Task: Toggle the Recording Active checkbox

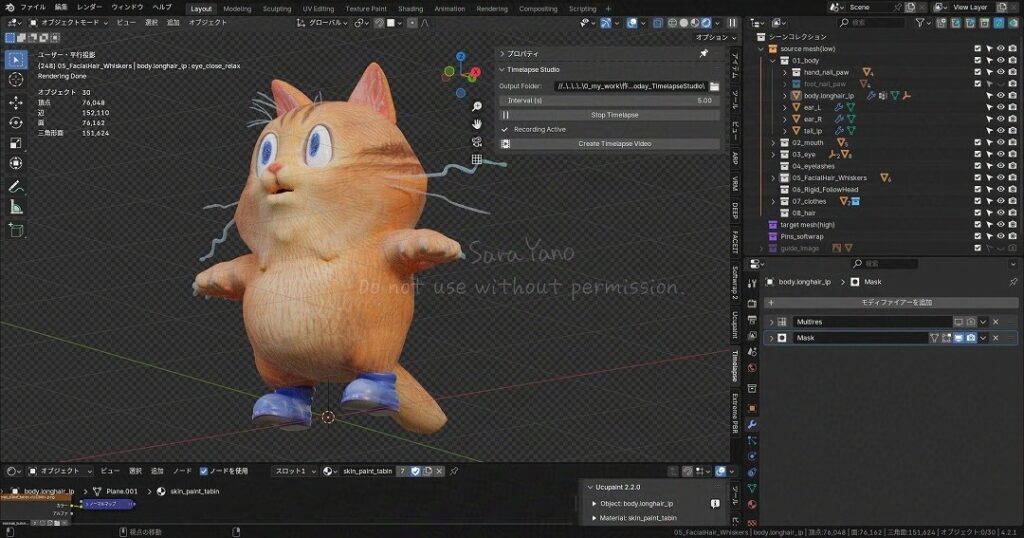Action: 505,129
